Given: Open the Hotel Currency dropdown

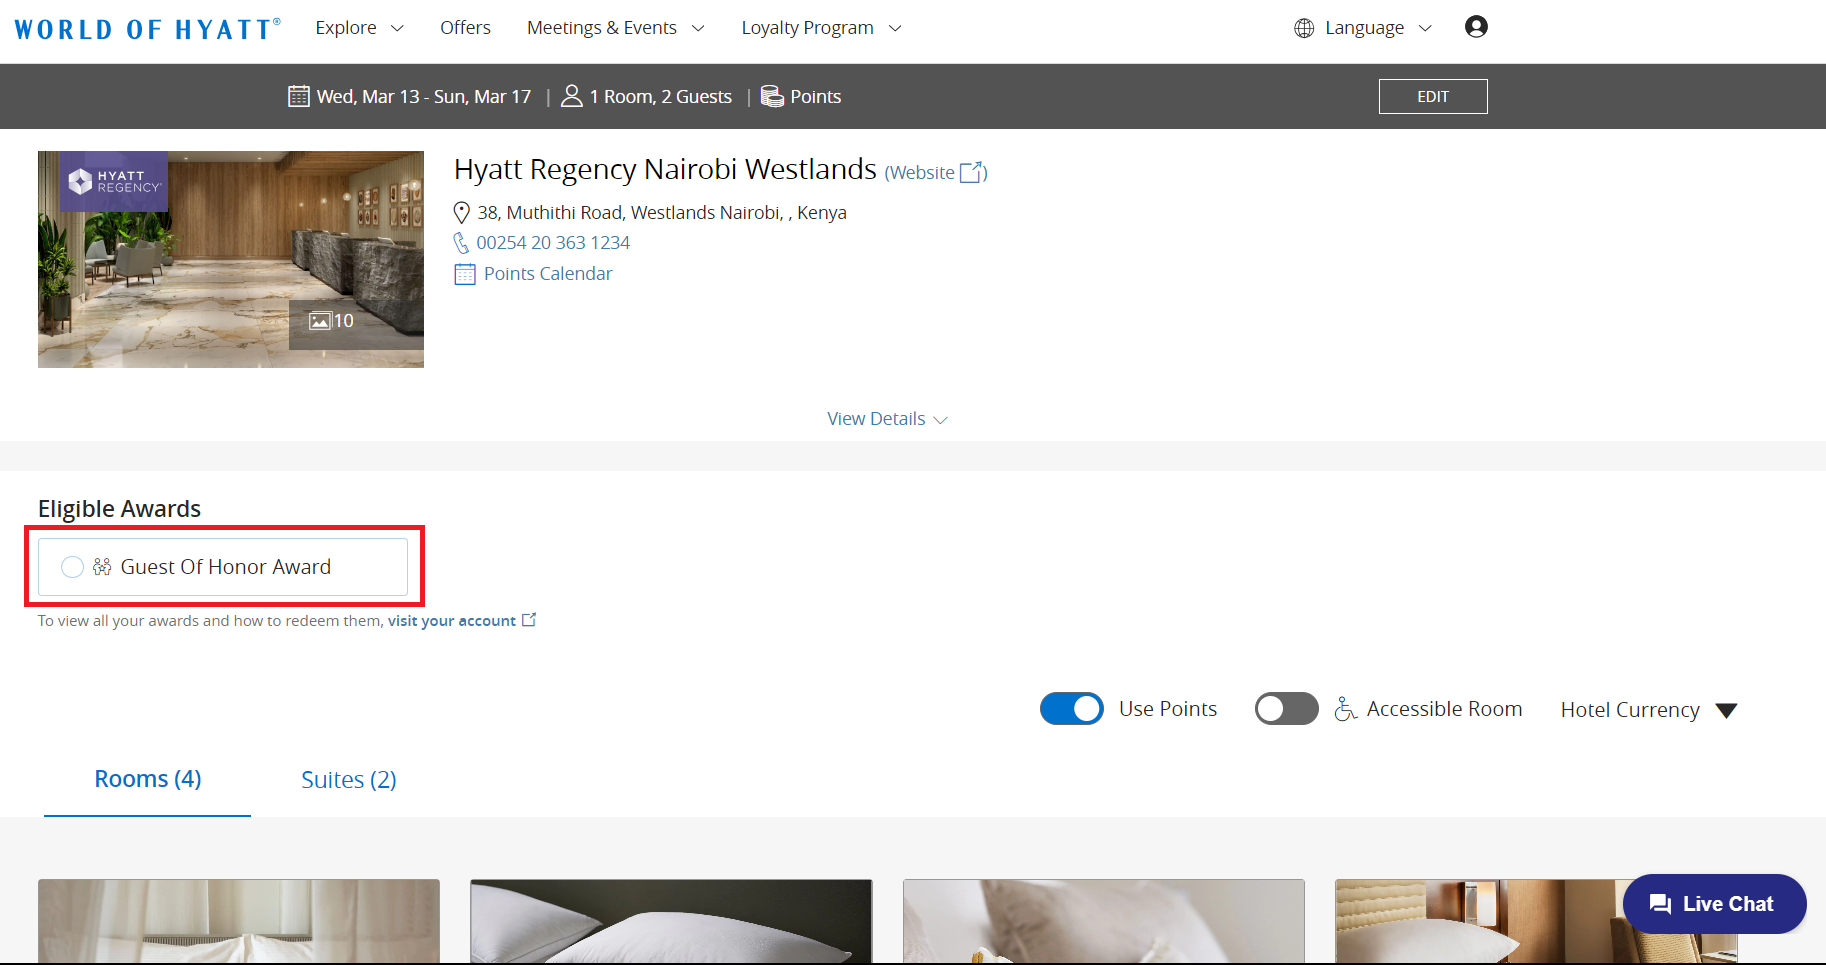Looking at the screenshot, I should point(1649,710).
